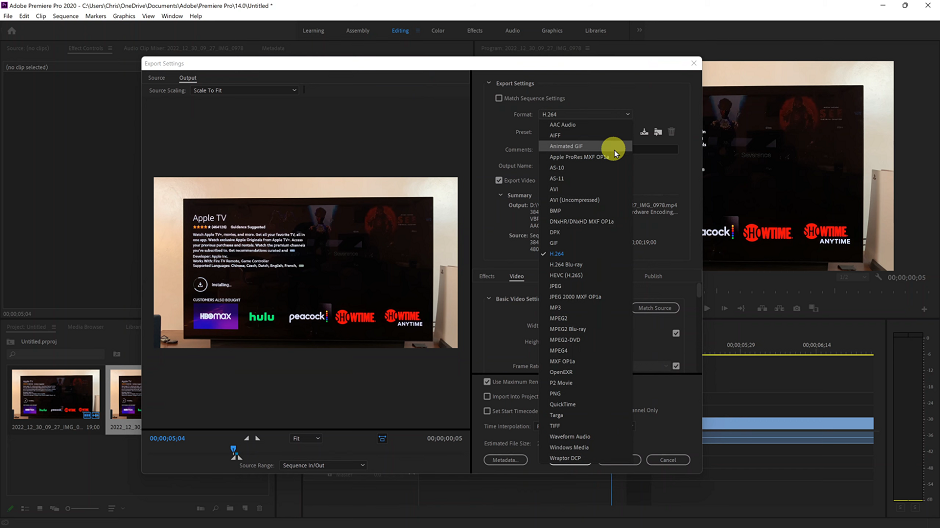Click the Export Frame camera icon
This screenshot has width=940, height=528.
tap(796, 309)
